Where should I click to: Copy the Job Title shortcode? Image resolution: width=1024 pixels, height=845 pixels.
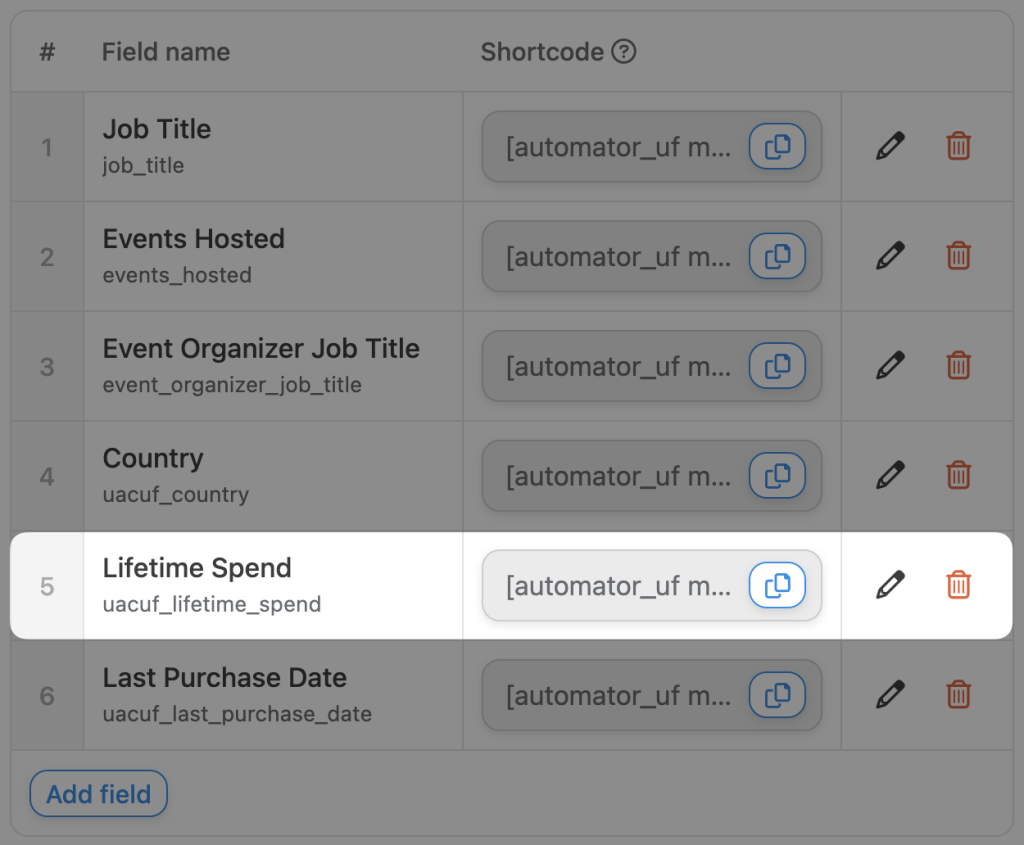[778, 146]
